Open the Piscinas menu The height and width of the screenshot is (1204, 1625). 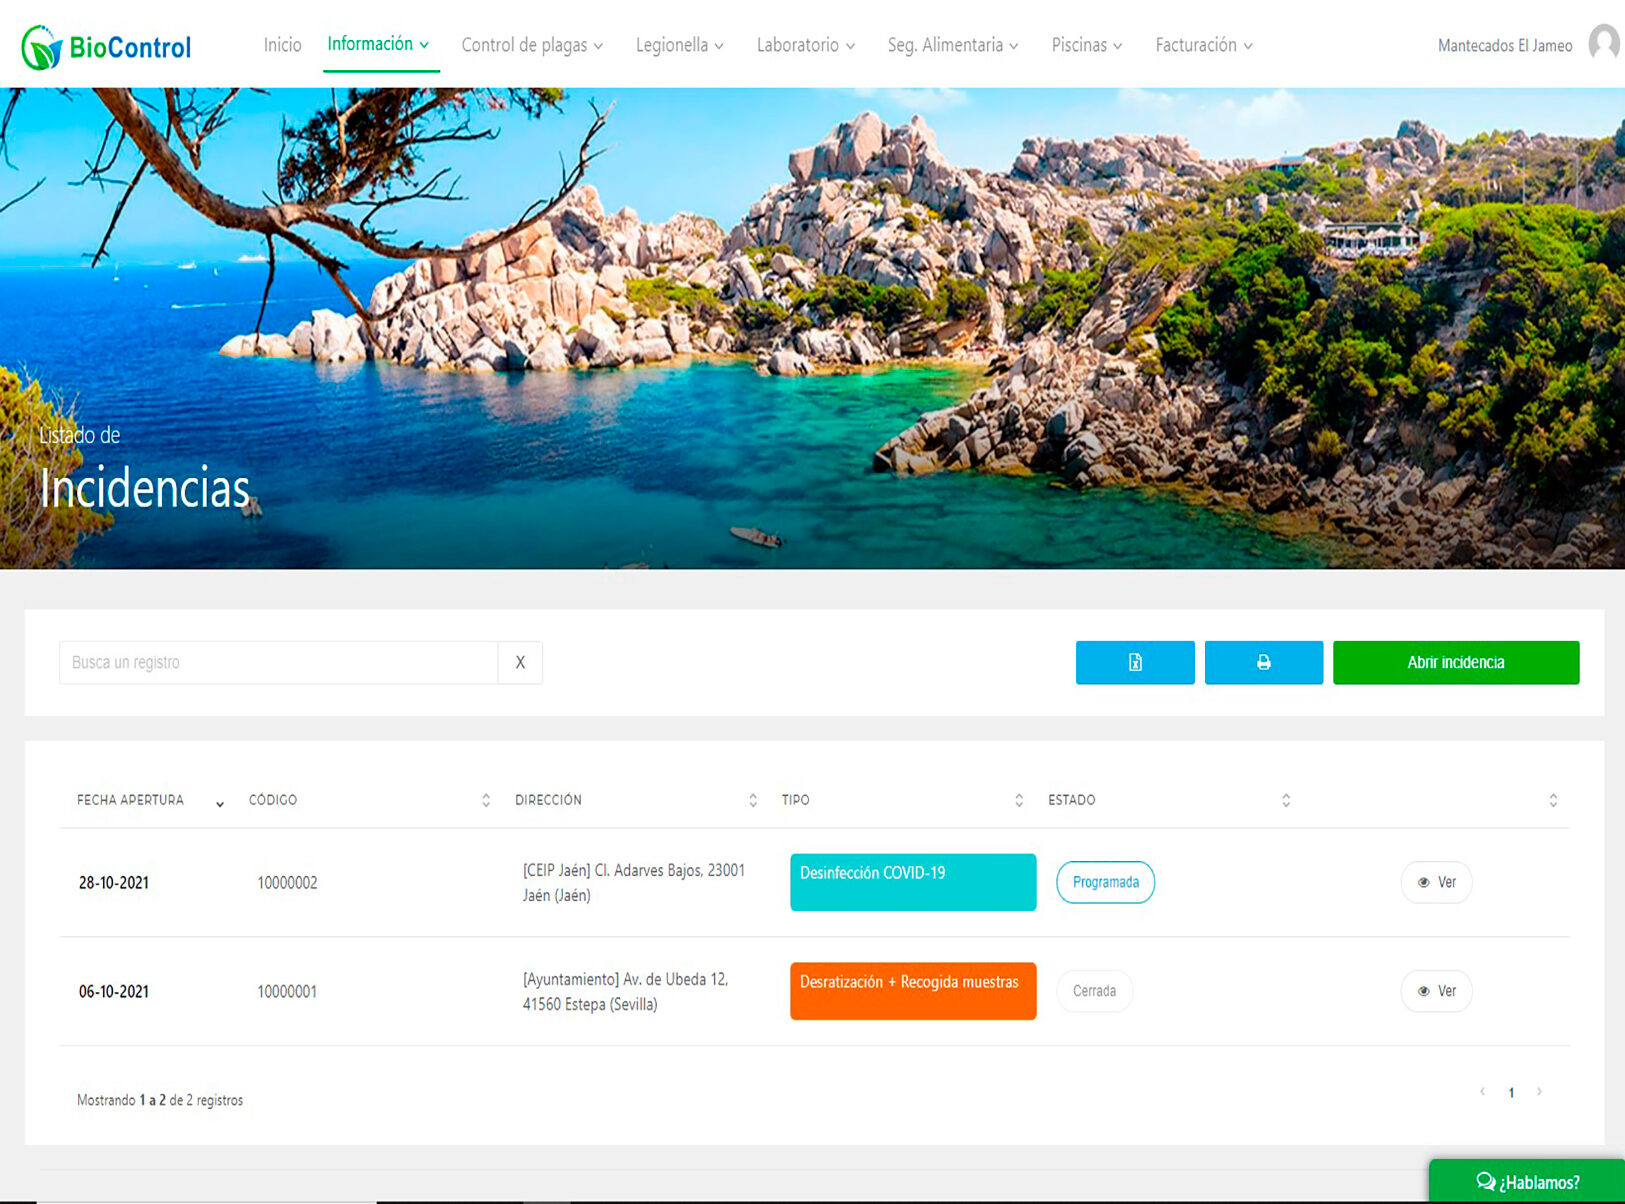(x=1086, y=45)
